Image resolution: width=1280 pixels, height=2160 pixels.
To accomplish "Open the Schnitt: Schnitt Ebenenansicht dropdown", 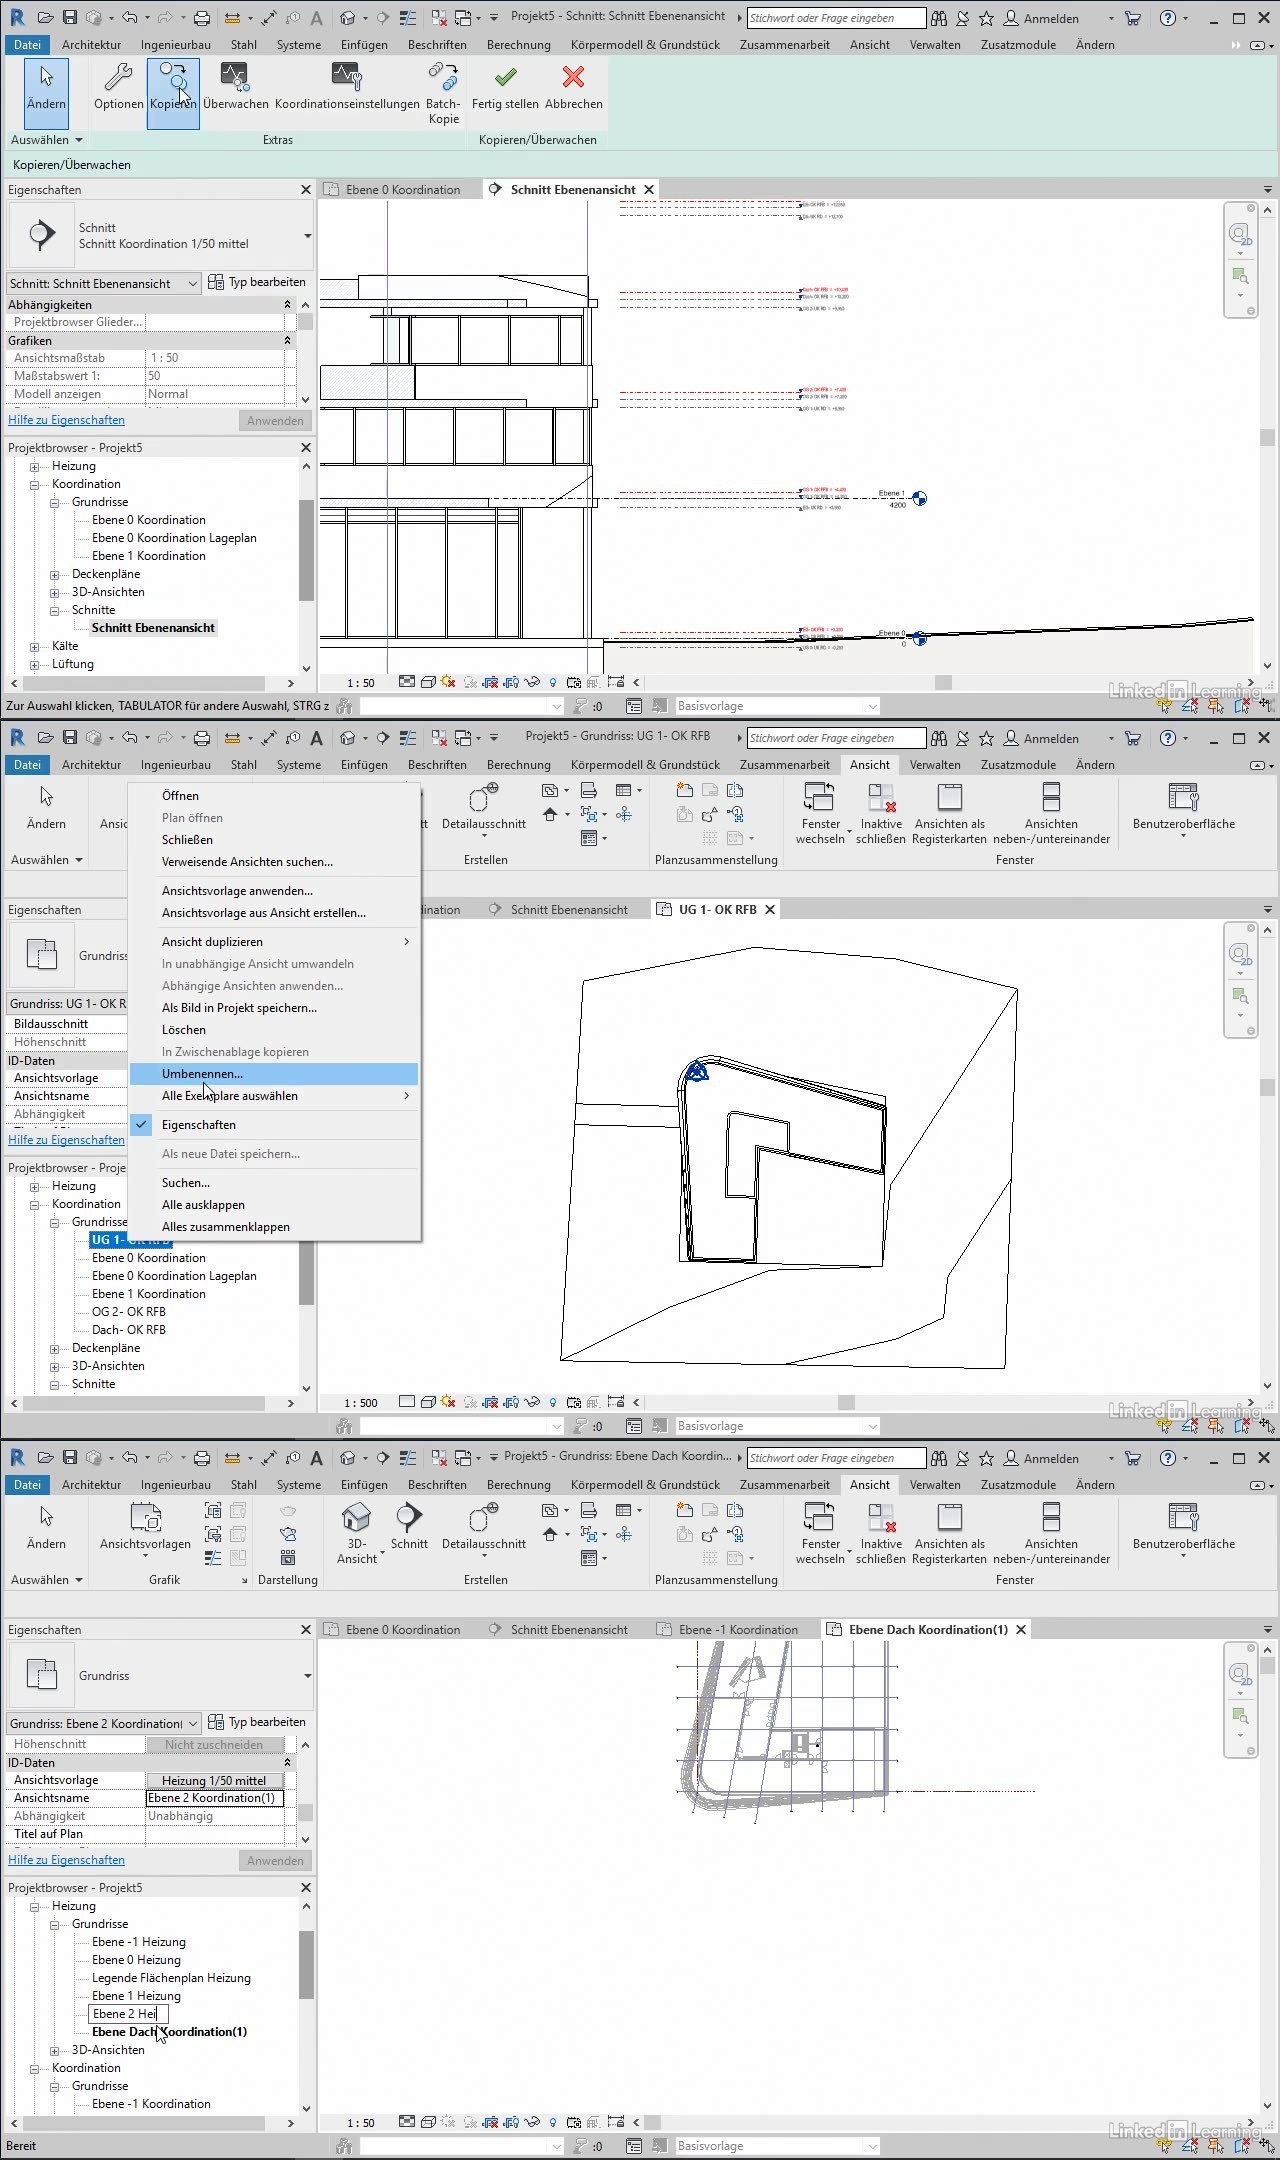I will point(104,284).
